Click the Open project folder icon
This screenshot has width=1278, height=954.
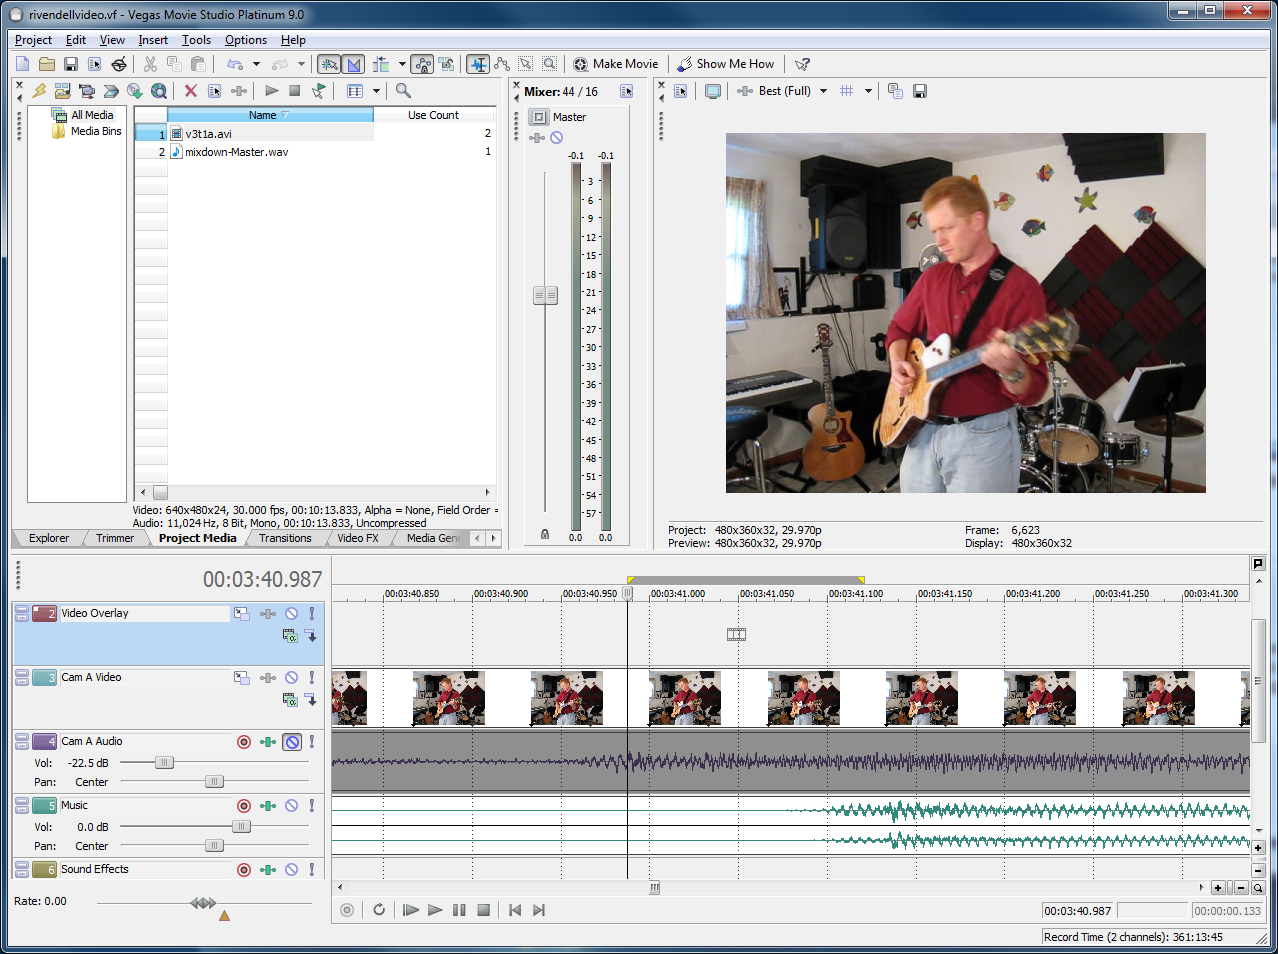(47, 64)
